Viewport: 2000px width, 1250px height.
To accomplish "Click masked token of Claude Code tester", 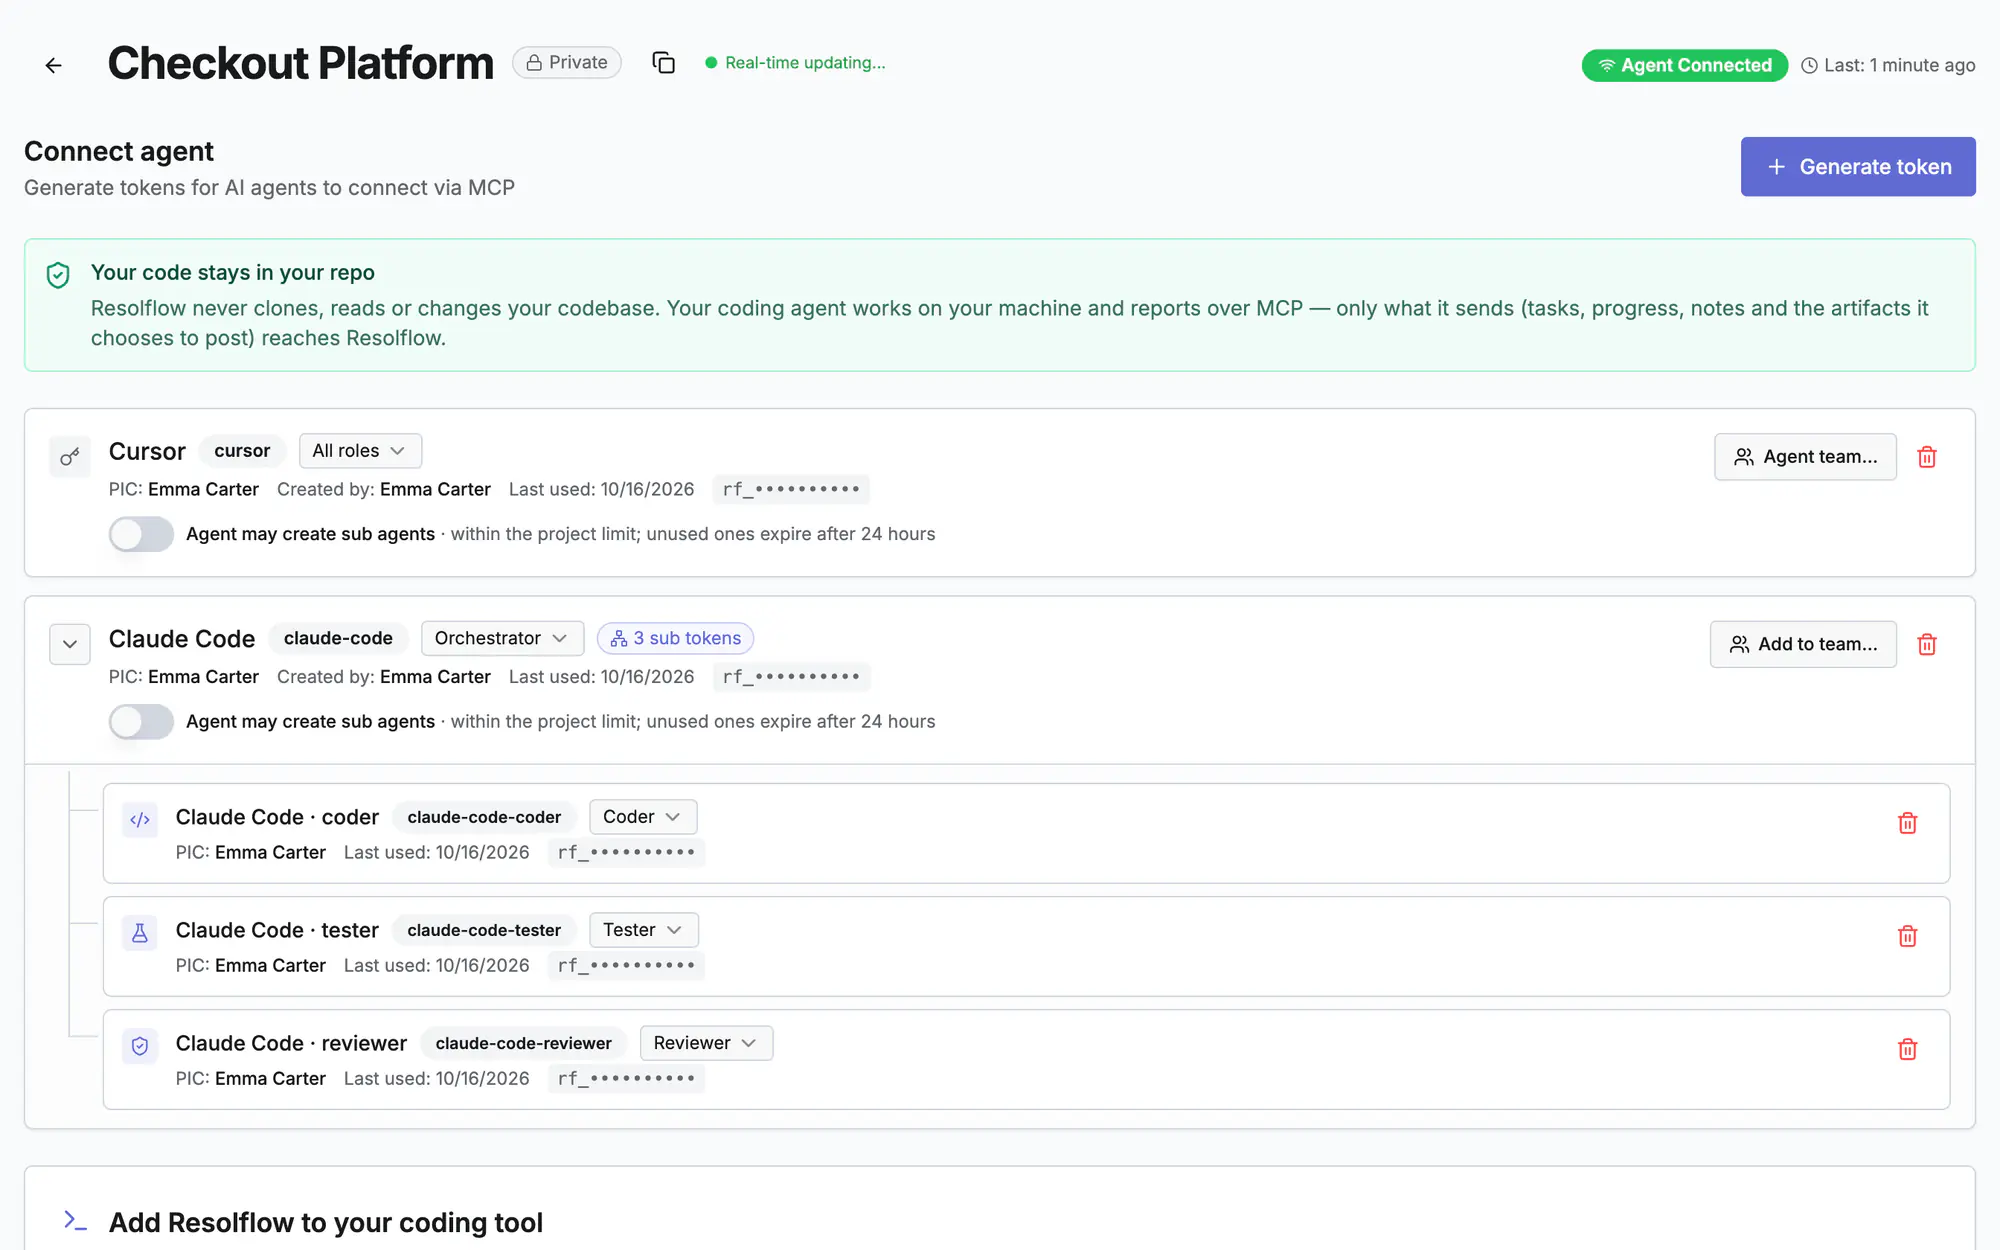I will point(626,966).
